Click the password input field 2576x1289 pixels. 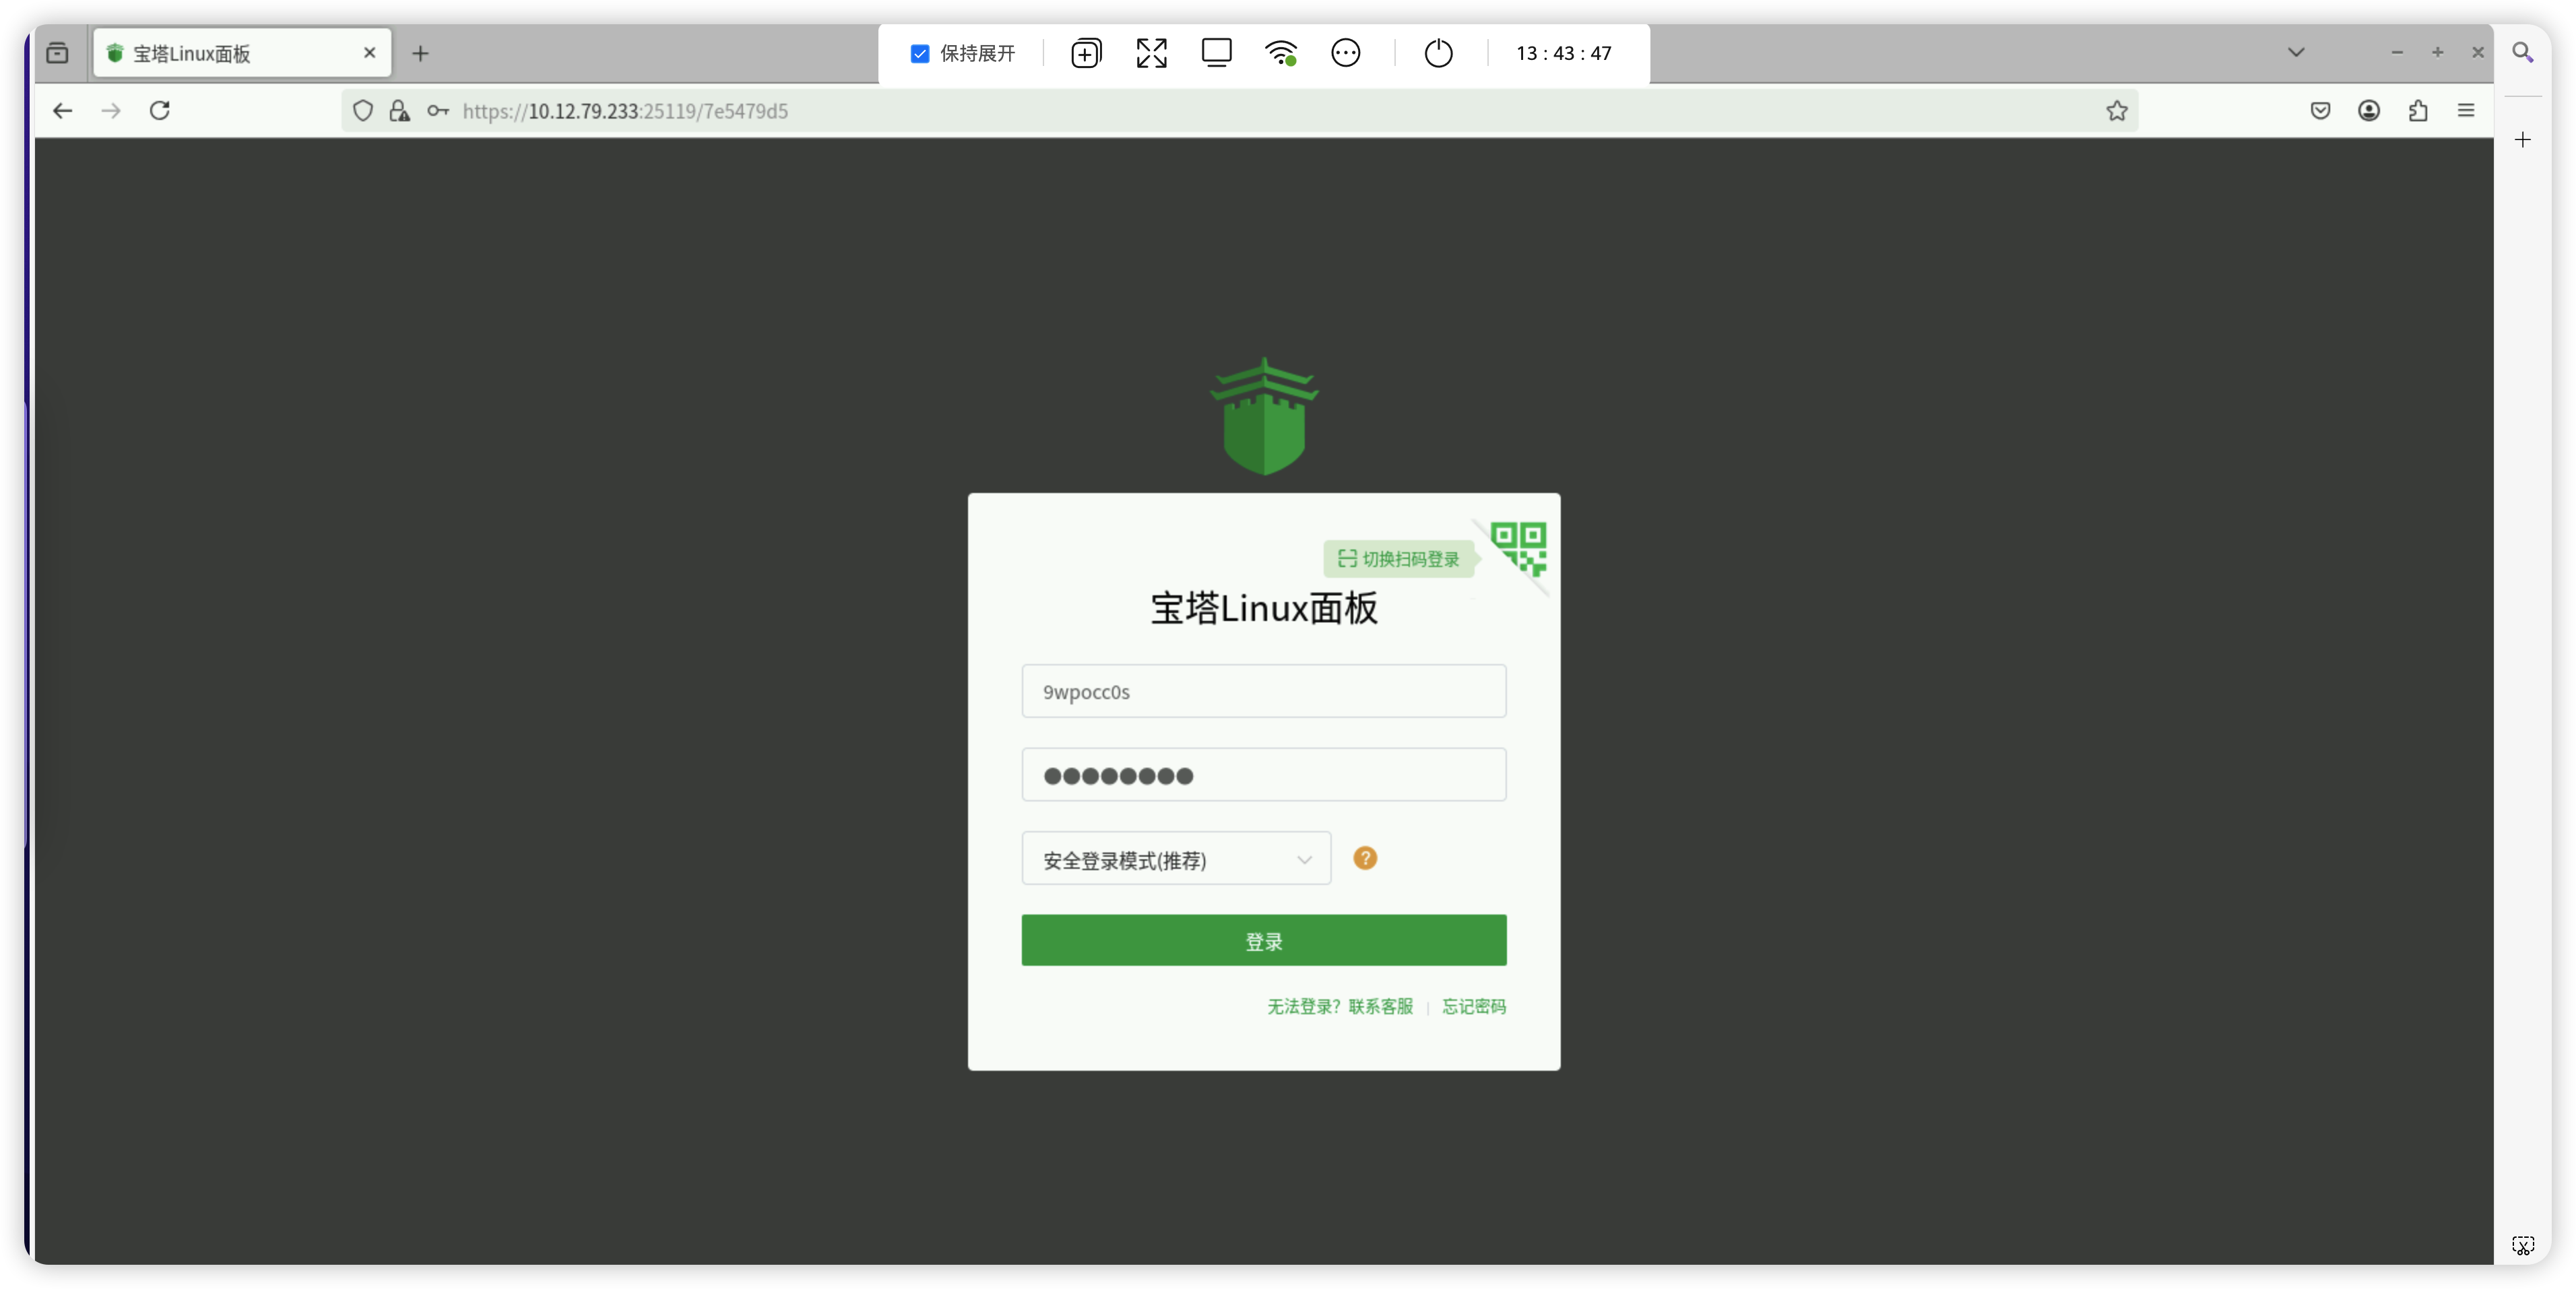(1264, 776)
